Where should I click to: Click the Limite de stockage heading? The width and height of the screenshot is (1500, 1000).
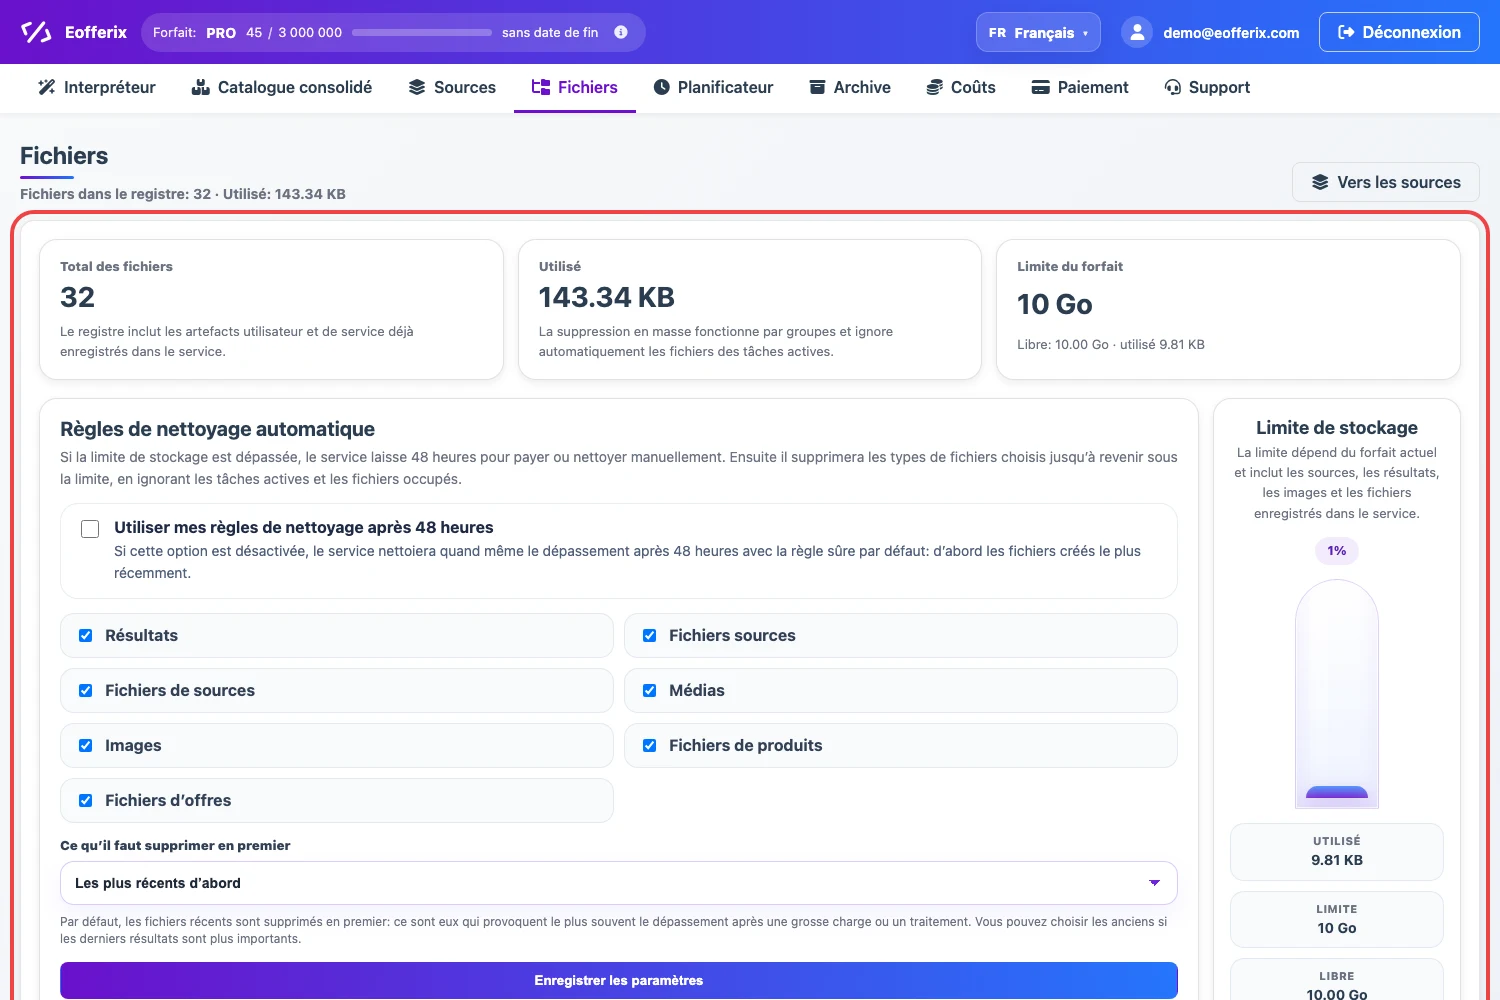tap(1337, 427)
